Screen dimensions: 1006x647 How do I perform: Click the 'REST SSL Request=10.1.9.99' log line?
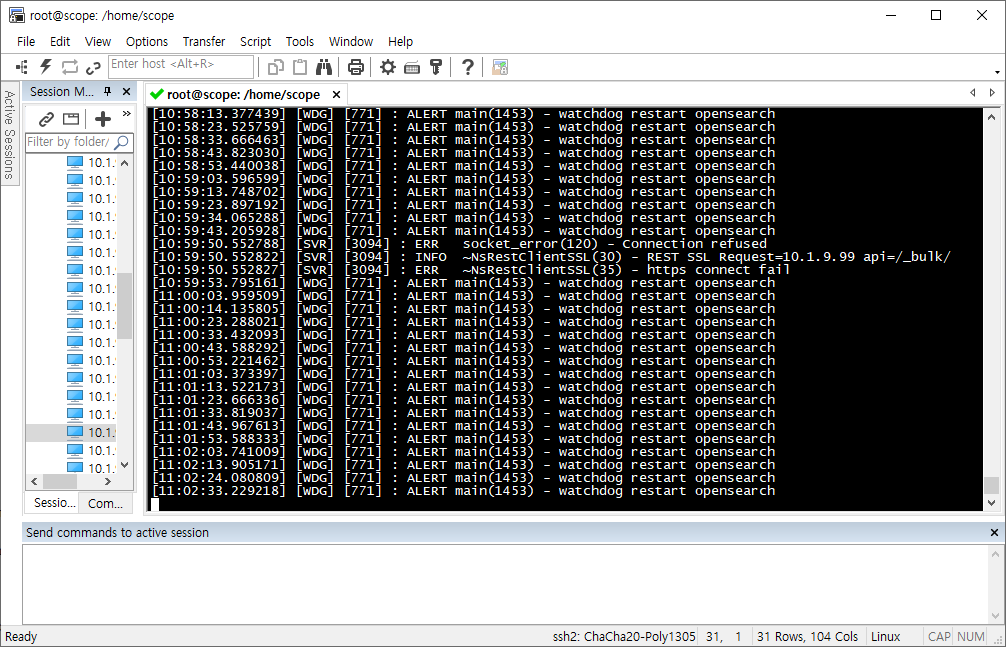click(551, 257)
